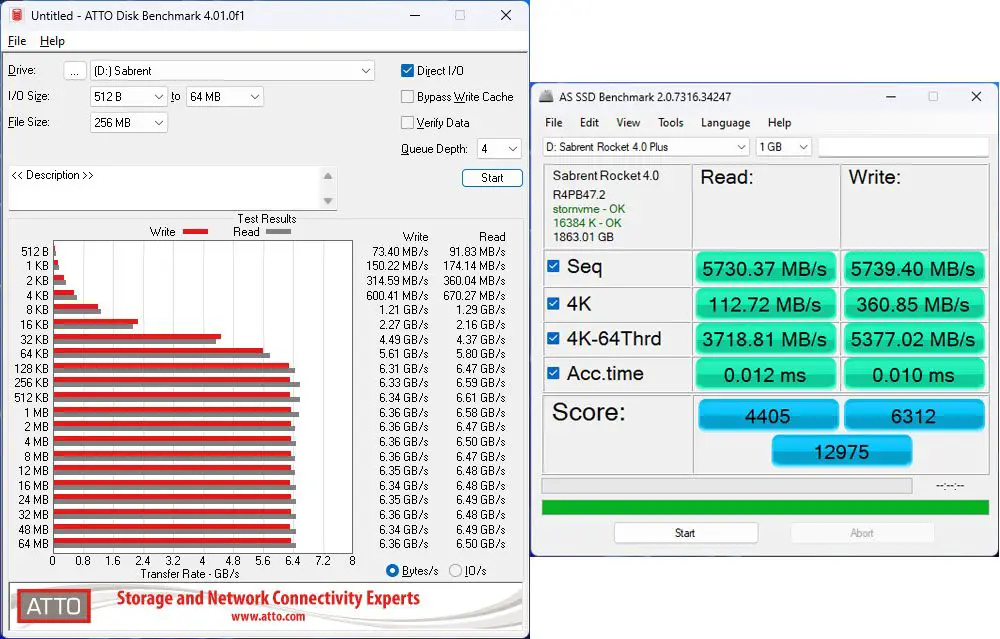Minimize the AS SSD Benchmark window

tap(891, 96)
